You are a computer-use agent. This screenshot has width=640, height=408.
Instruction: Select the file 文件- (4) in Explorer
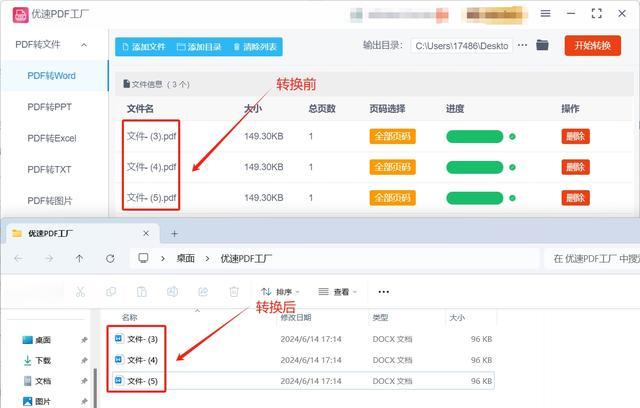pos(142,360)
